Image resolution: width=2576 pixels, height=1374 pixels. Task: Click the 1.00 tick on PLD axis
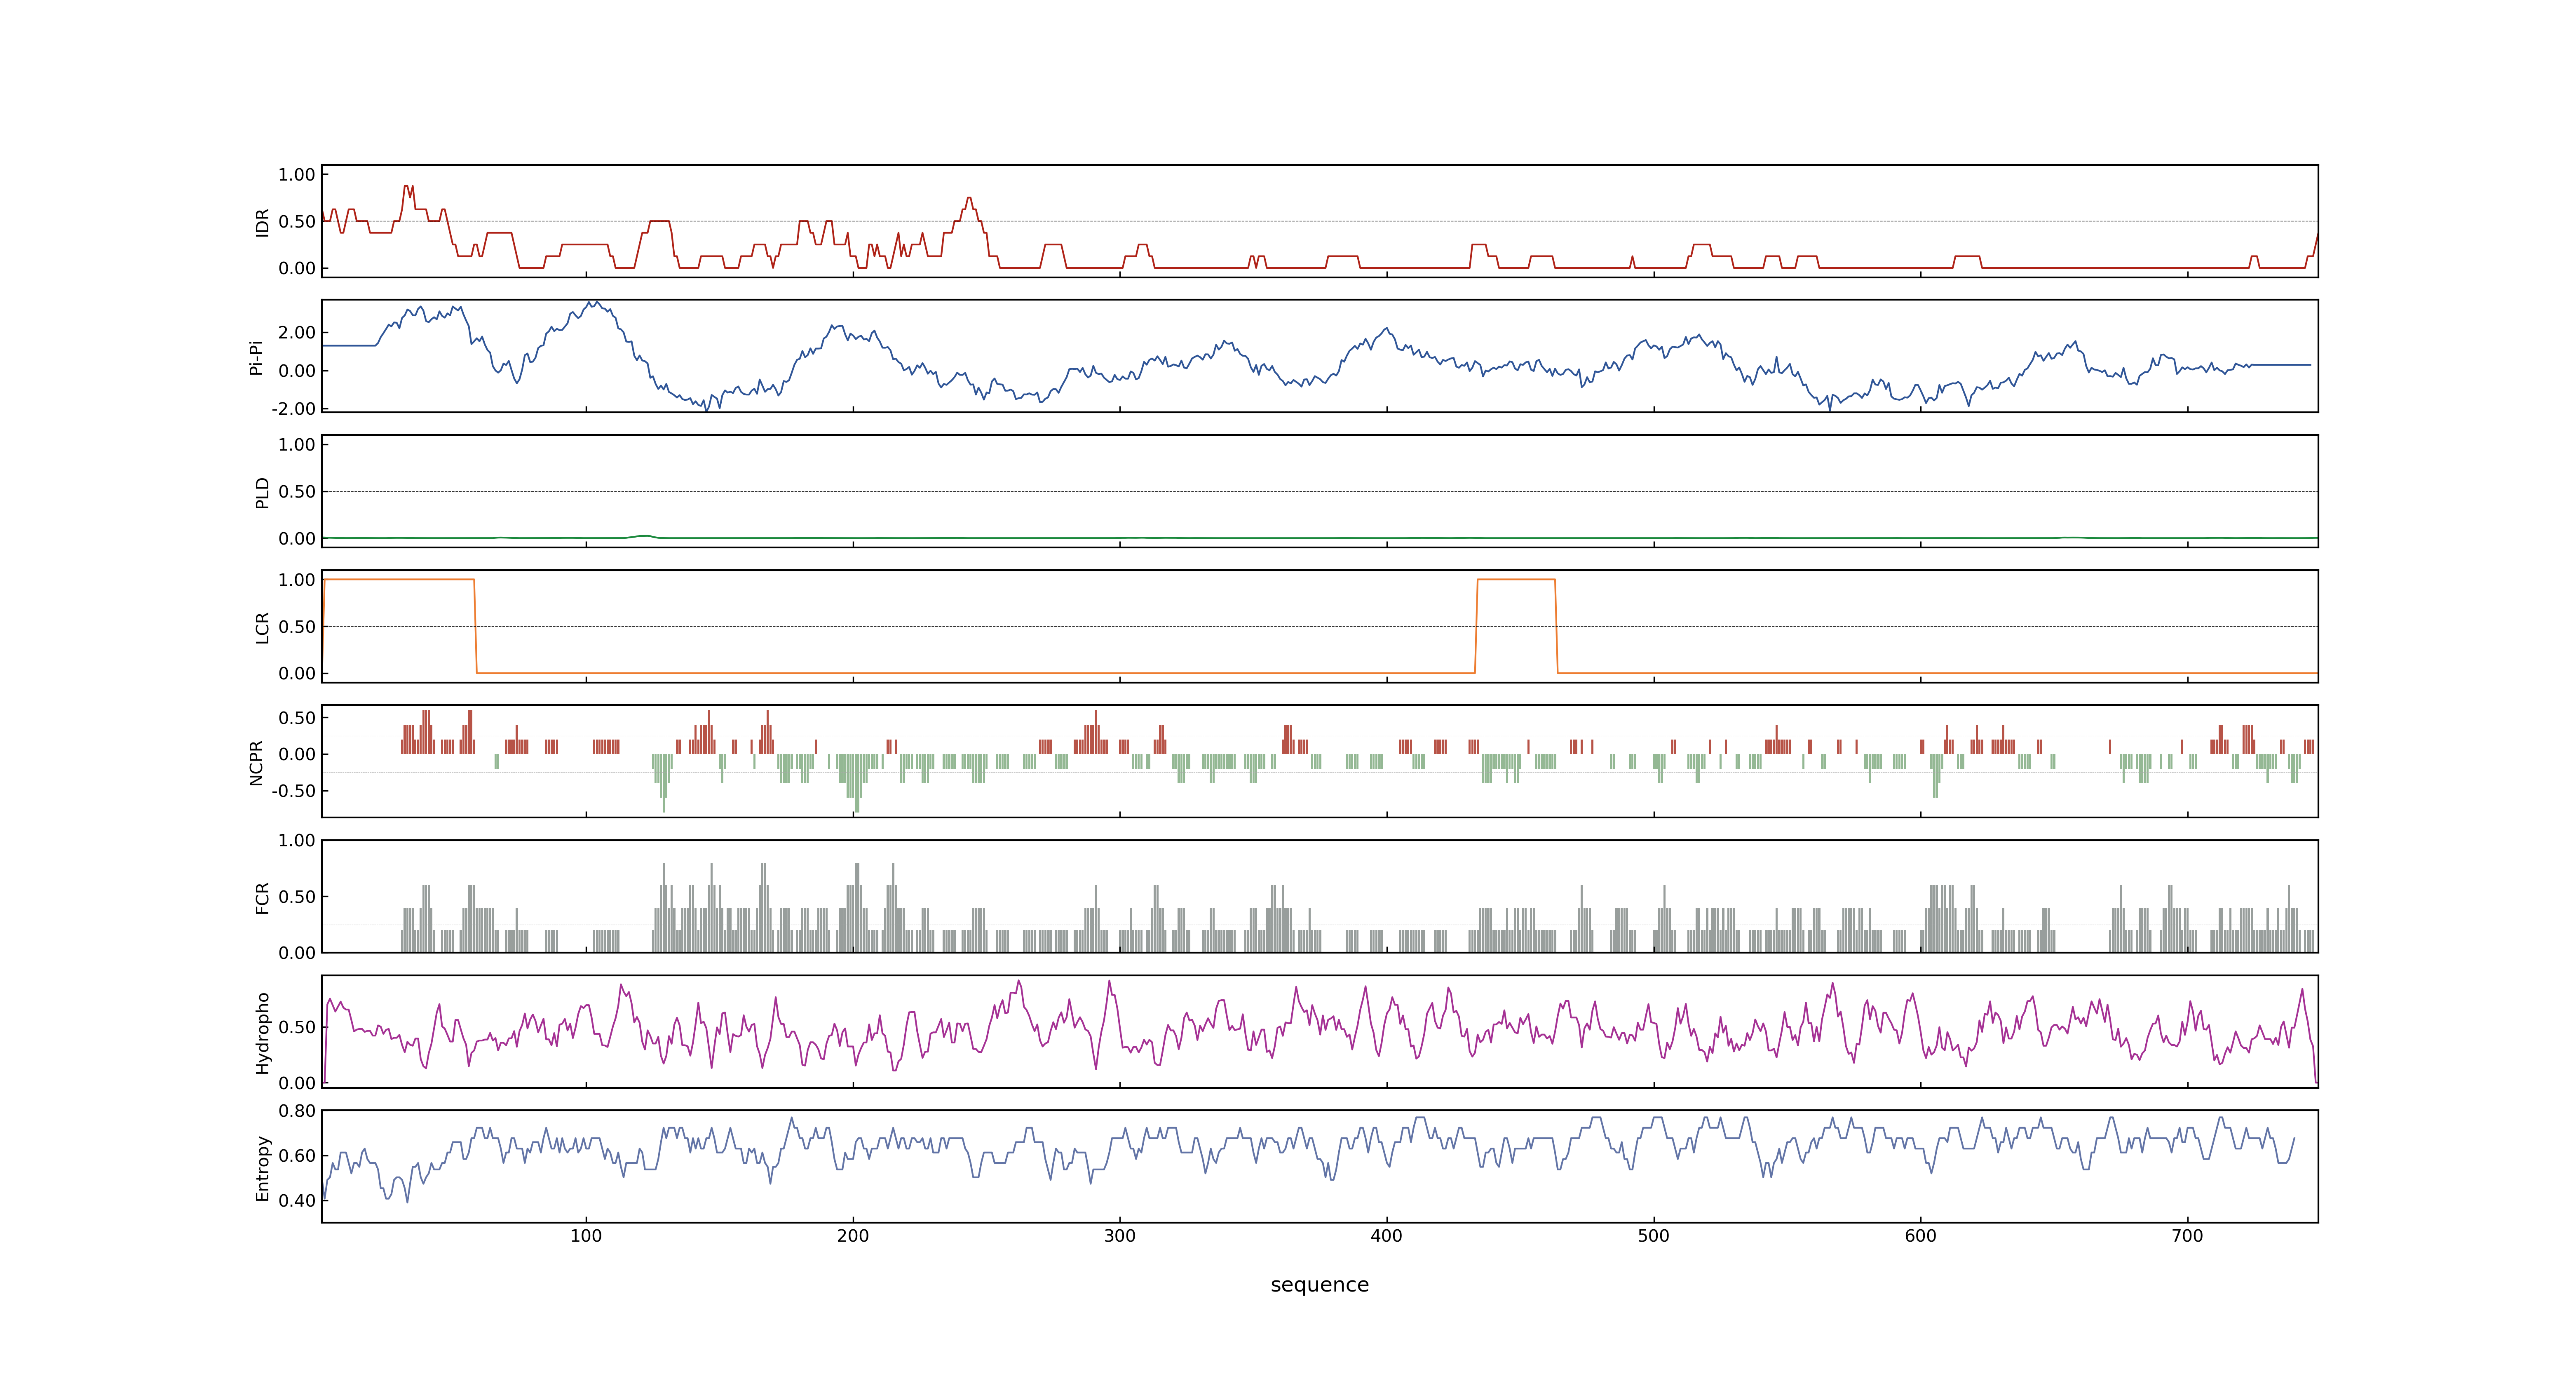coord(297,445)
